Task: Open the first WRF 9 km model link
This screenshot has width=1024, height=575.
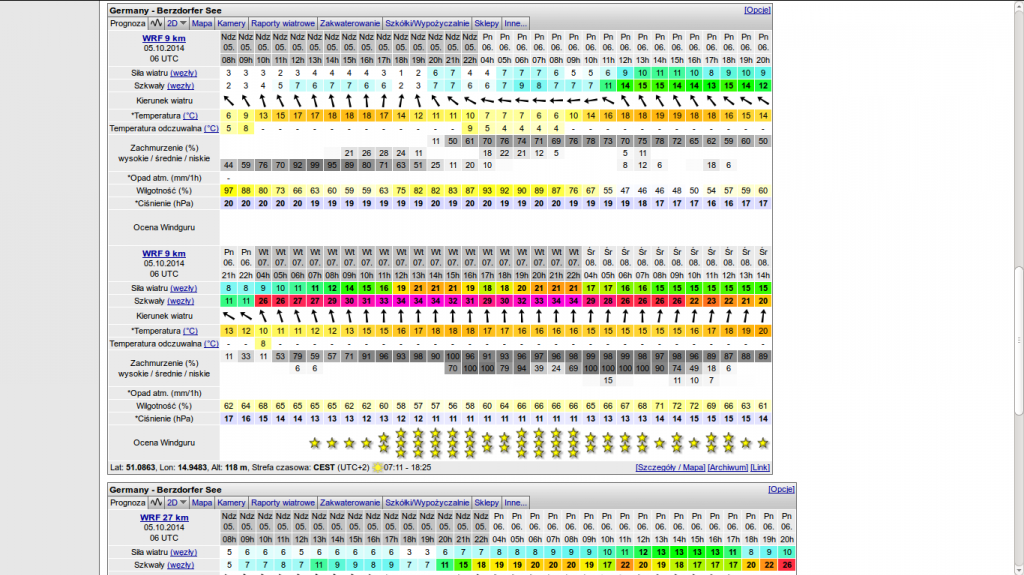Action: click(x=164, y=38)
